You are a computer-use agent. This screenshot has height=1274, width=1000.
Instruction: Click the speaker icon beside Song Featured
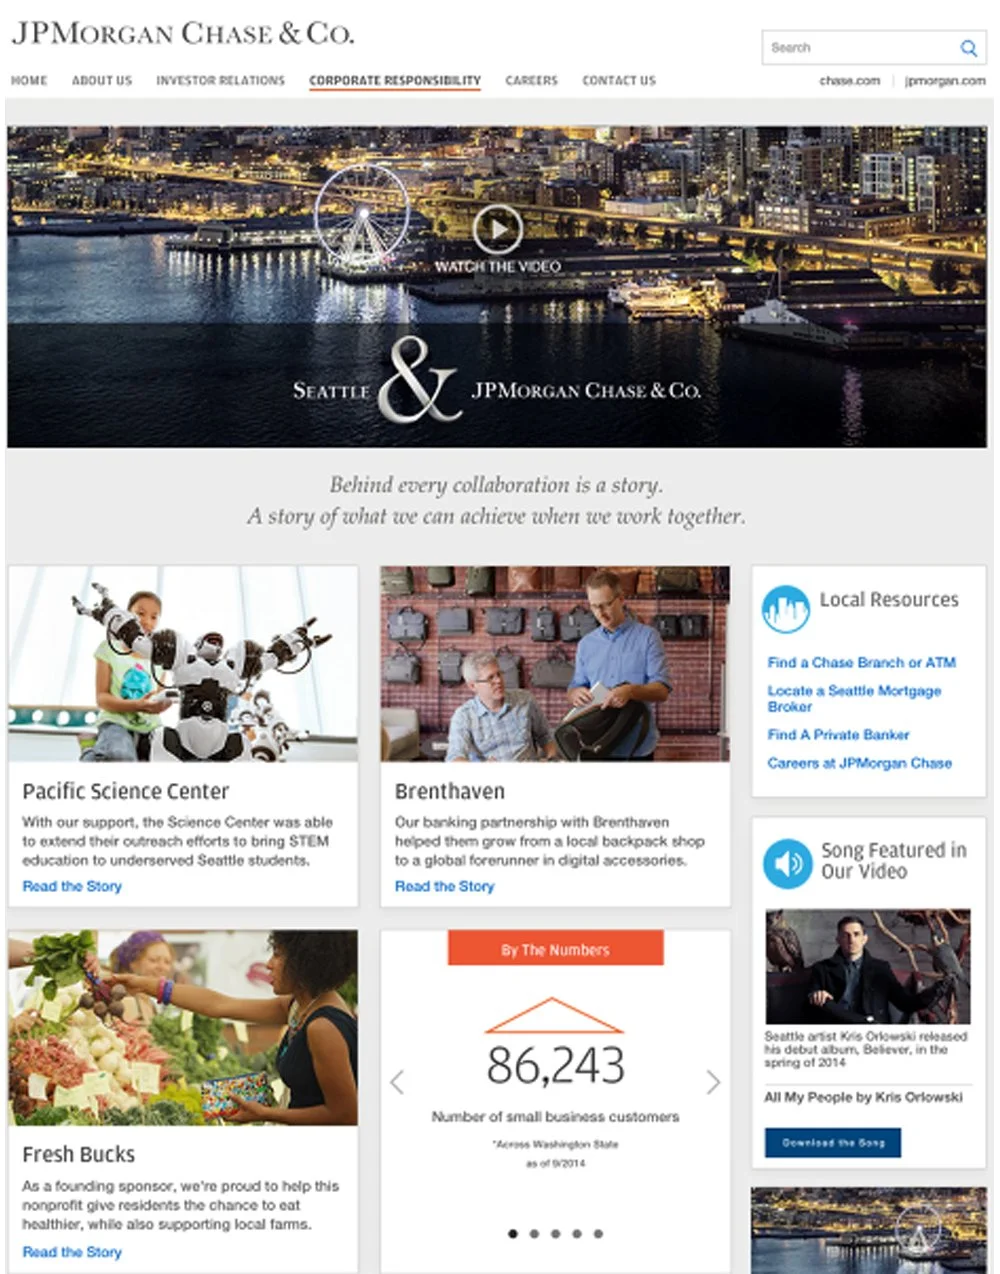click(x=787, y=863)
